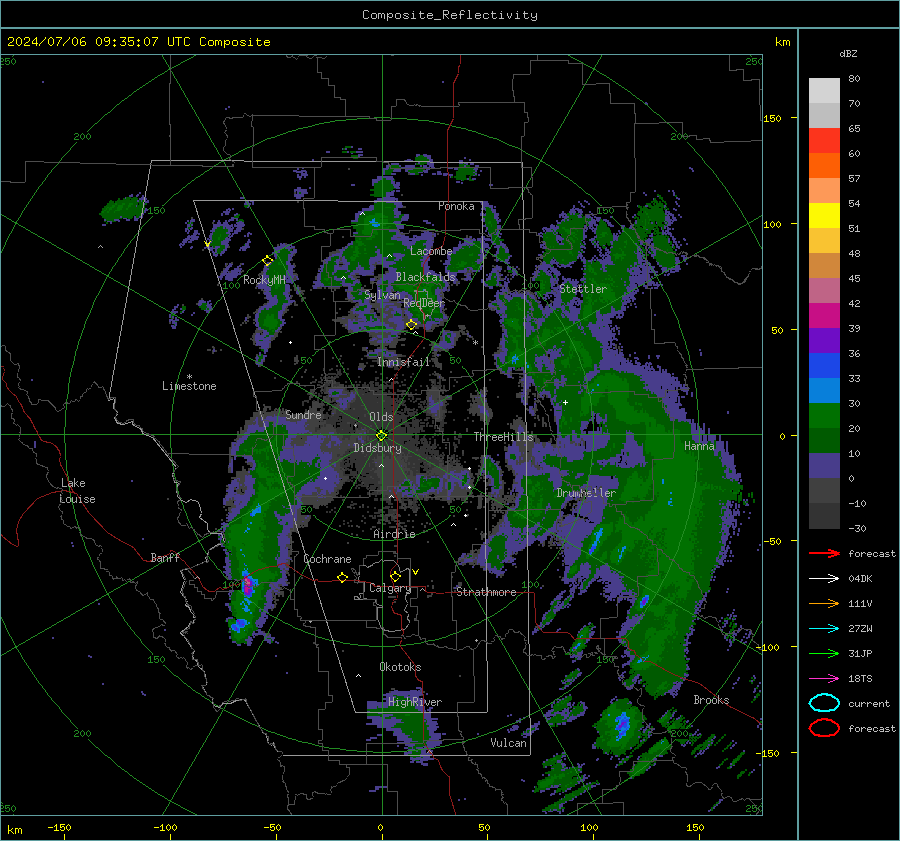Click the Blackfalds city label
Screen dimensions: 900x841
tap(425, 277)
